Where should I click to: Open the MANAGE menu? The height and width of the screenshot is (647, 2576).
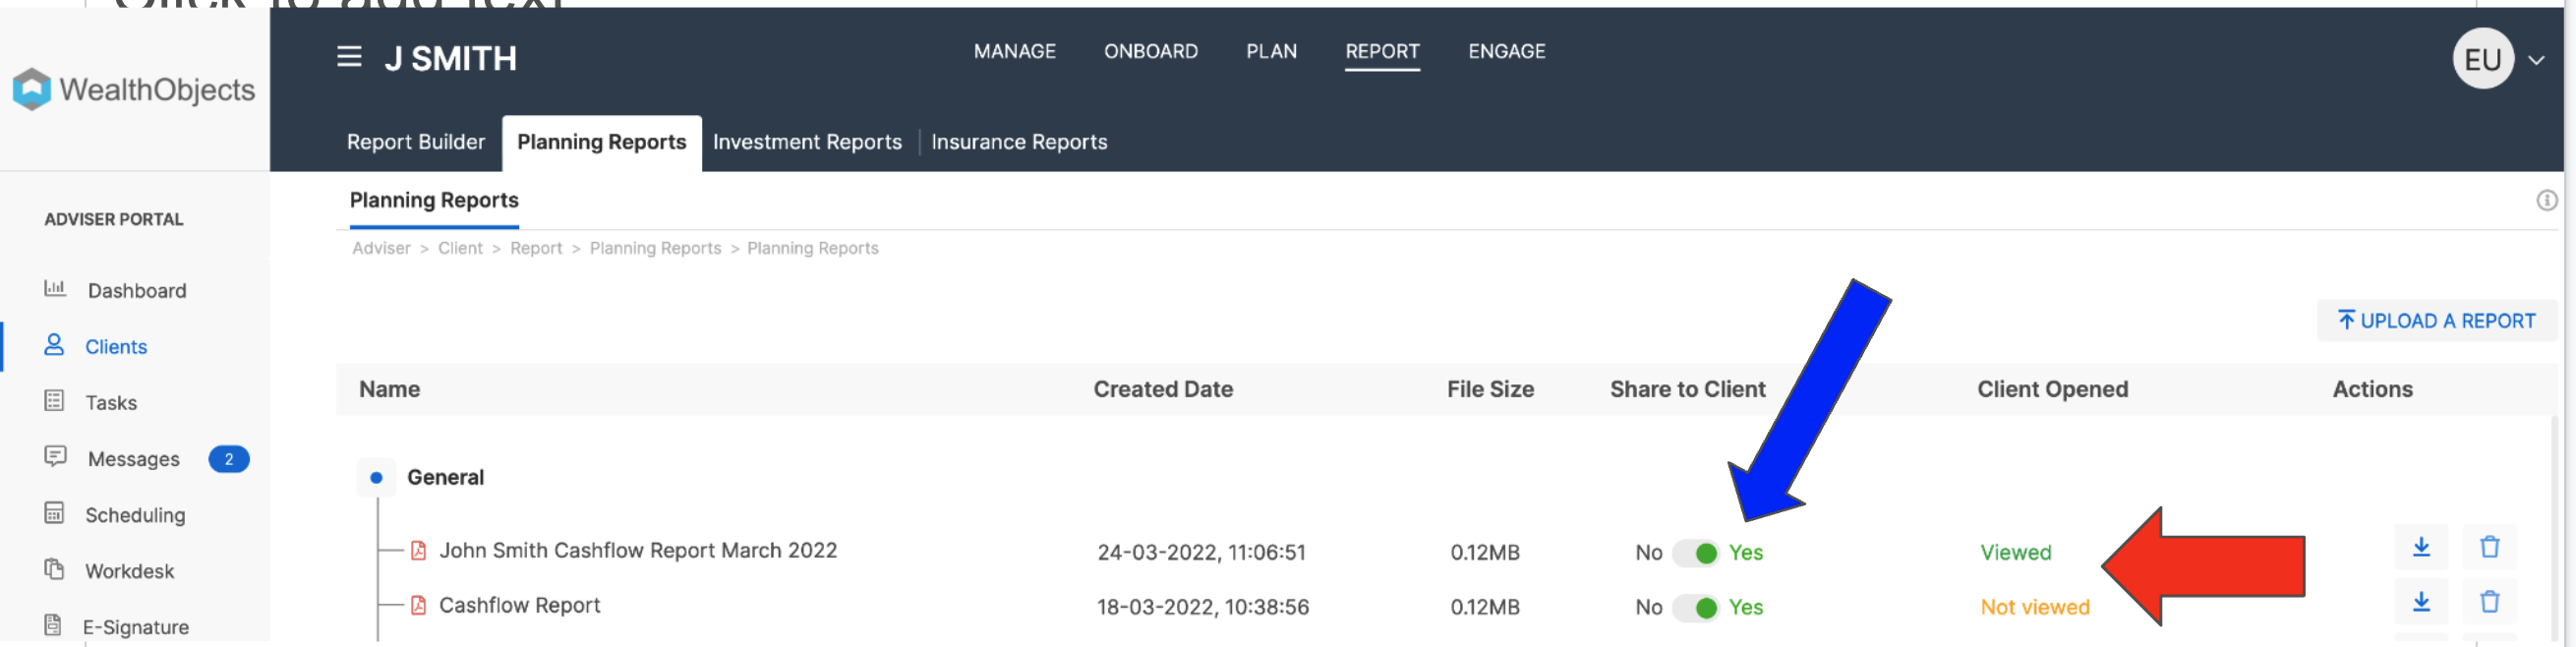[x=1014, y=51]
